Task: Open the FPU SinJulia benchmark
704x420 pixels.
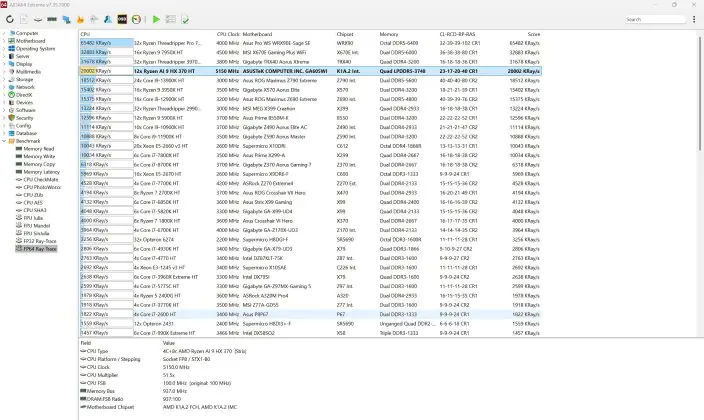Action: pyautogui.click(x=36, y=233)
